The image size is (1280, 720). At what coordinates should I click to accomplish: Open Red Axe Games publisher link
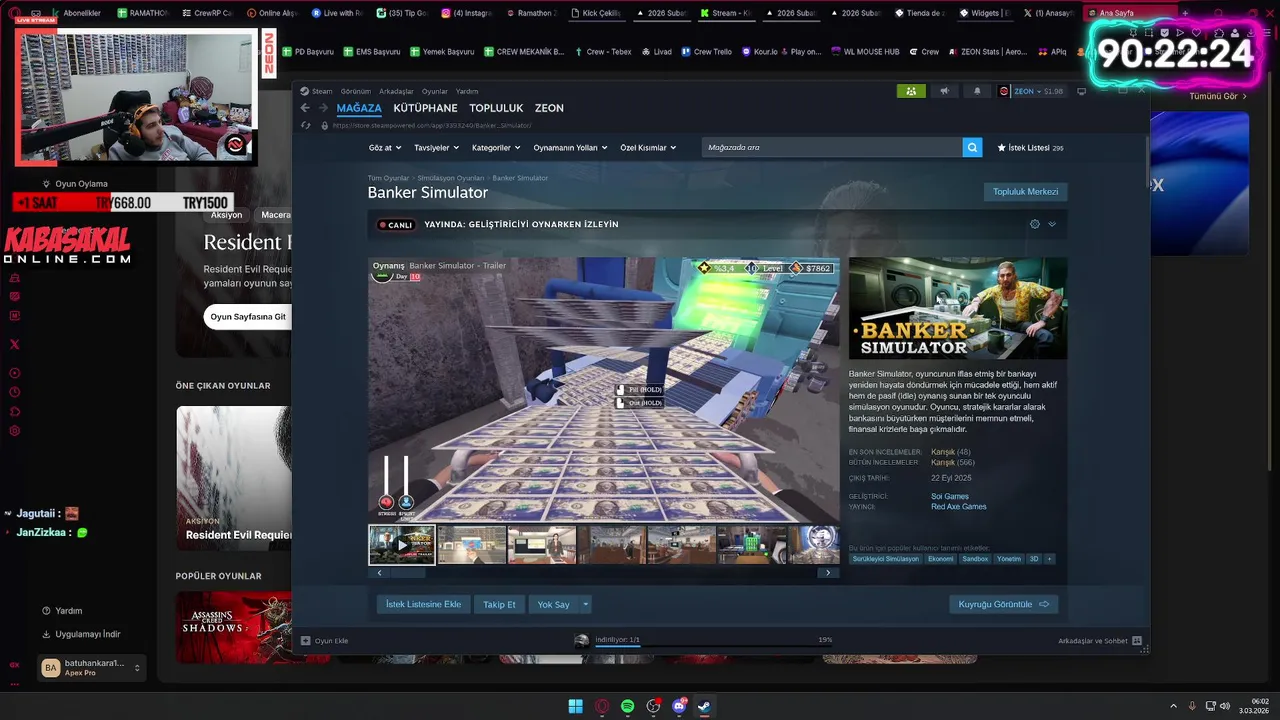coord(958,506)
